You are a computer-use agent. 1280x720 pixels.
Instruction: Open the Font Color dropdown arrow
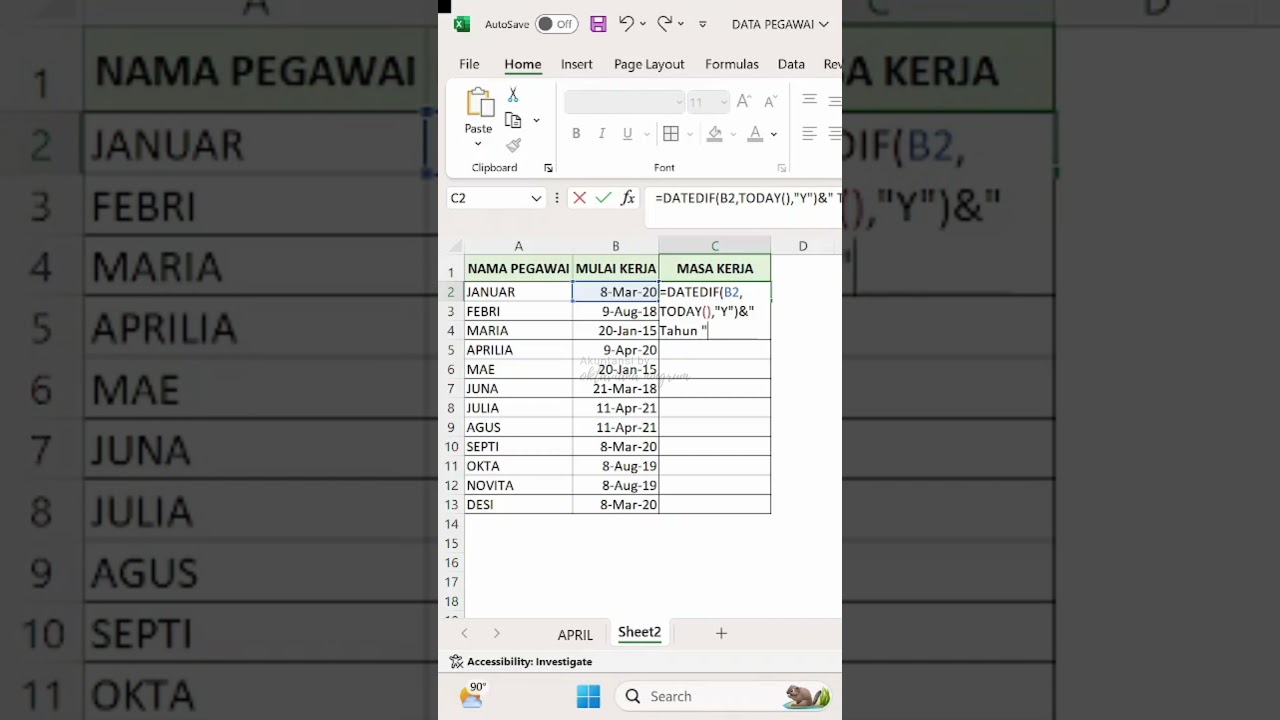point(774,134)
